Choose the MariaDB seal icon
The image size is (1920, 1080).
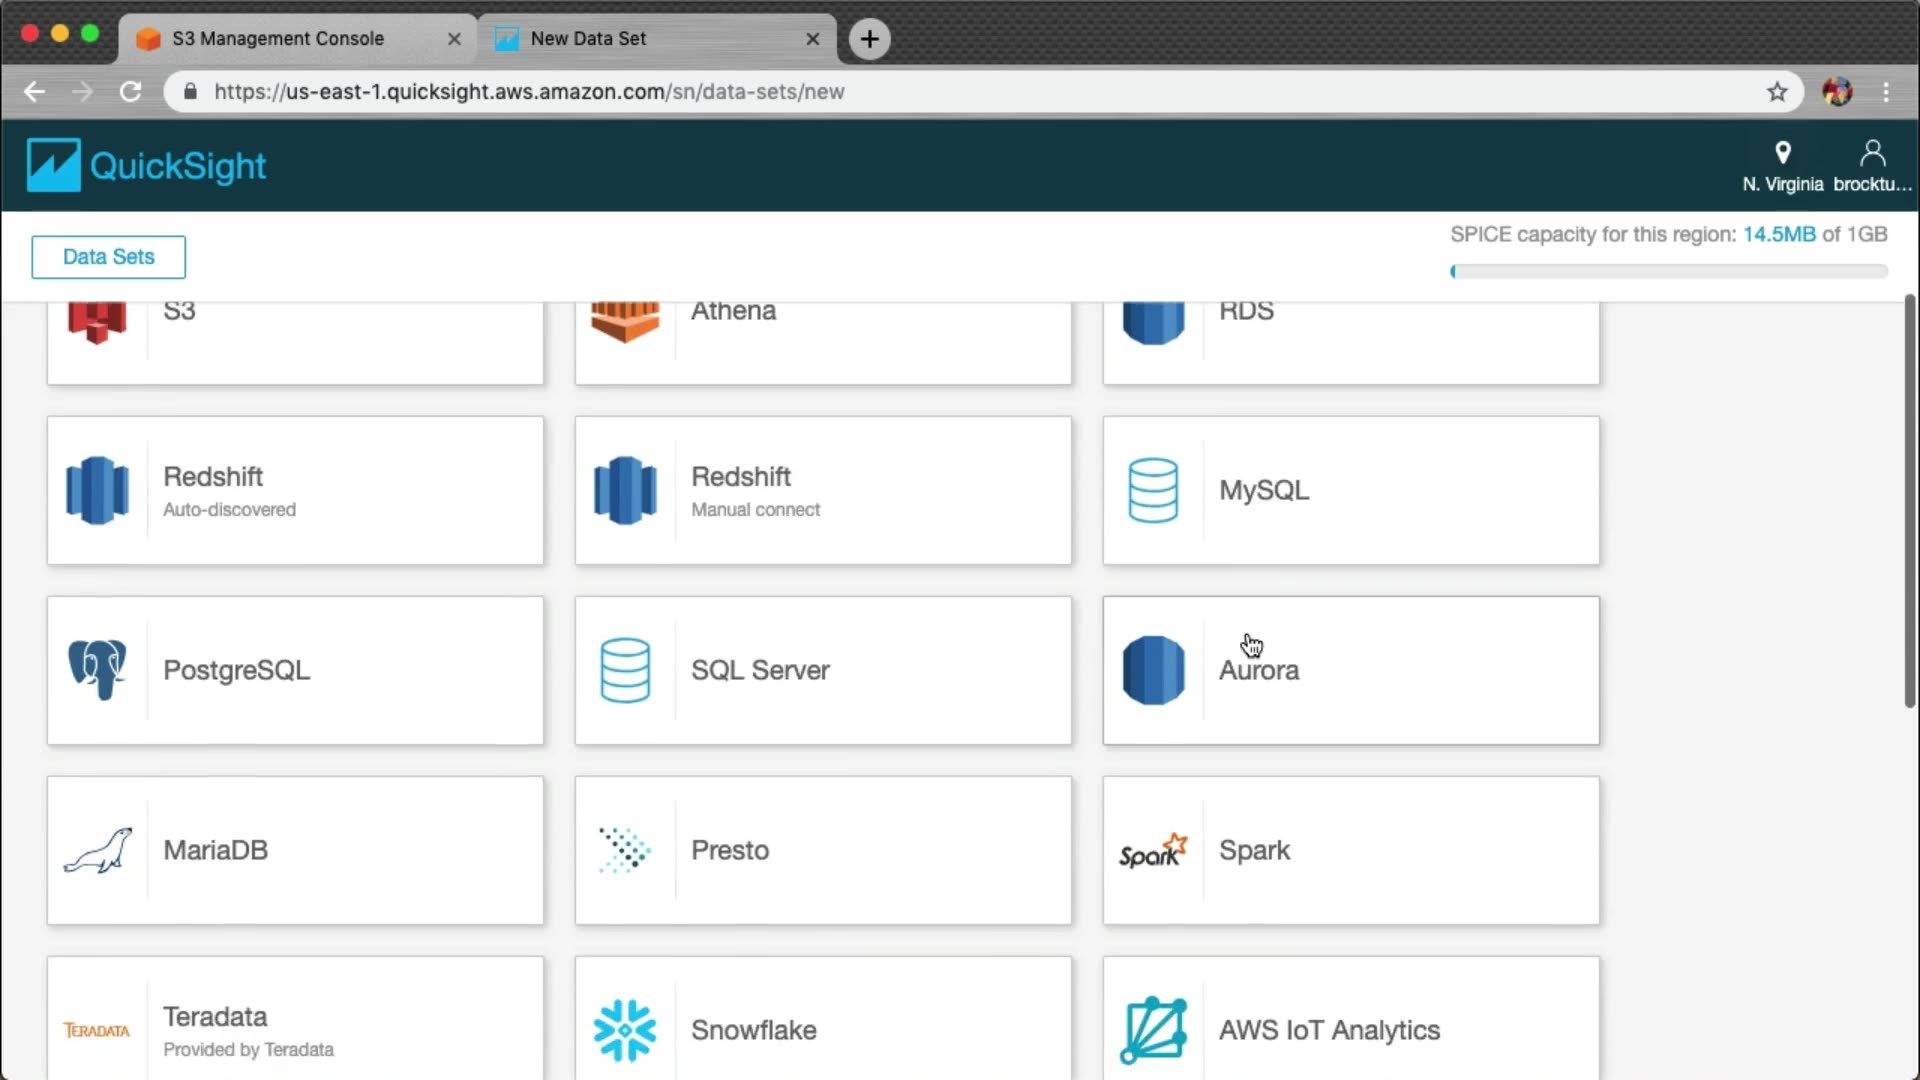click(97, 851)
